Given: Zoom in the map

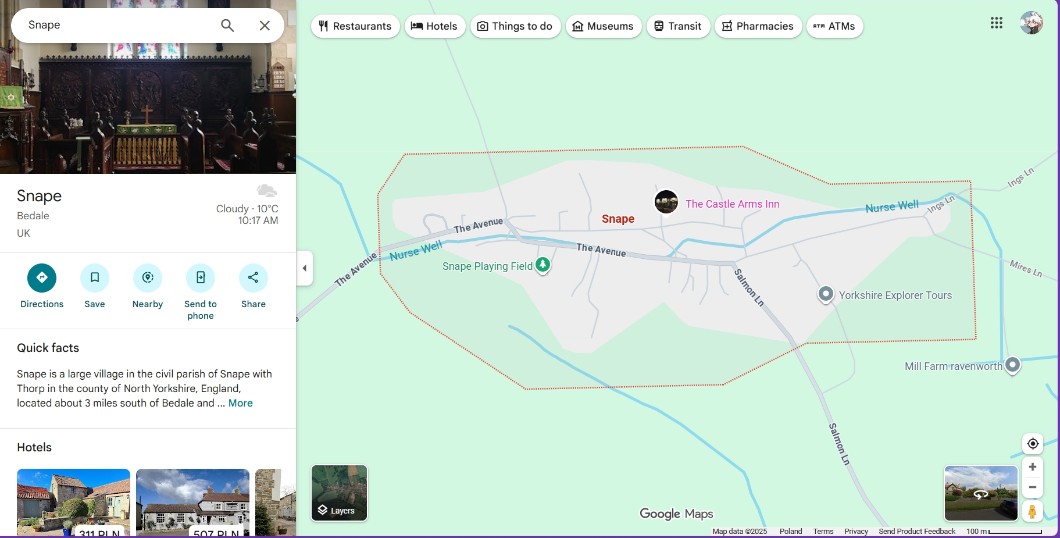Looking at the screenshot, I should (1033, 467).
